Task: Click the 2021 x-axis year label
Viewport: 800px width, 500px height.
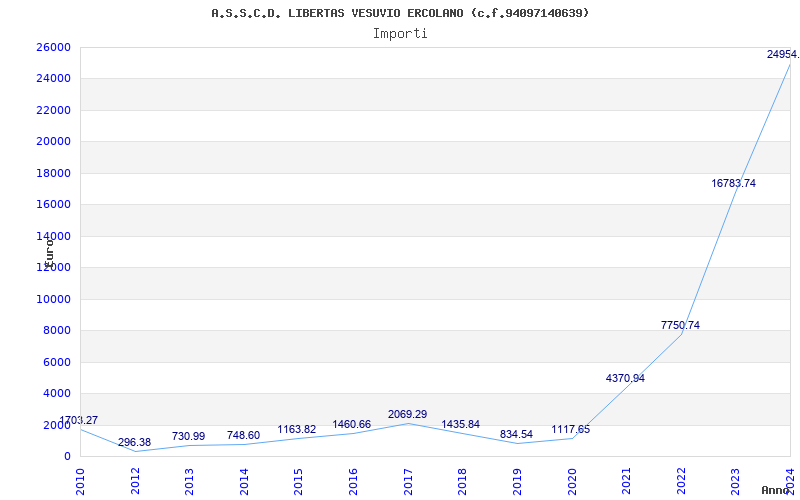Action: click(626, 481)
